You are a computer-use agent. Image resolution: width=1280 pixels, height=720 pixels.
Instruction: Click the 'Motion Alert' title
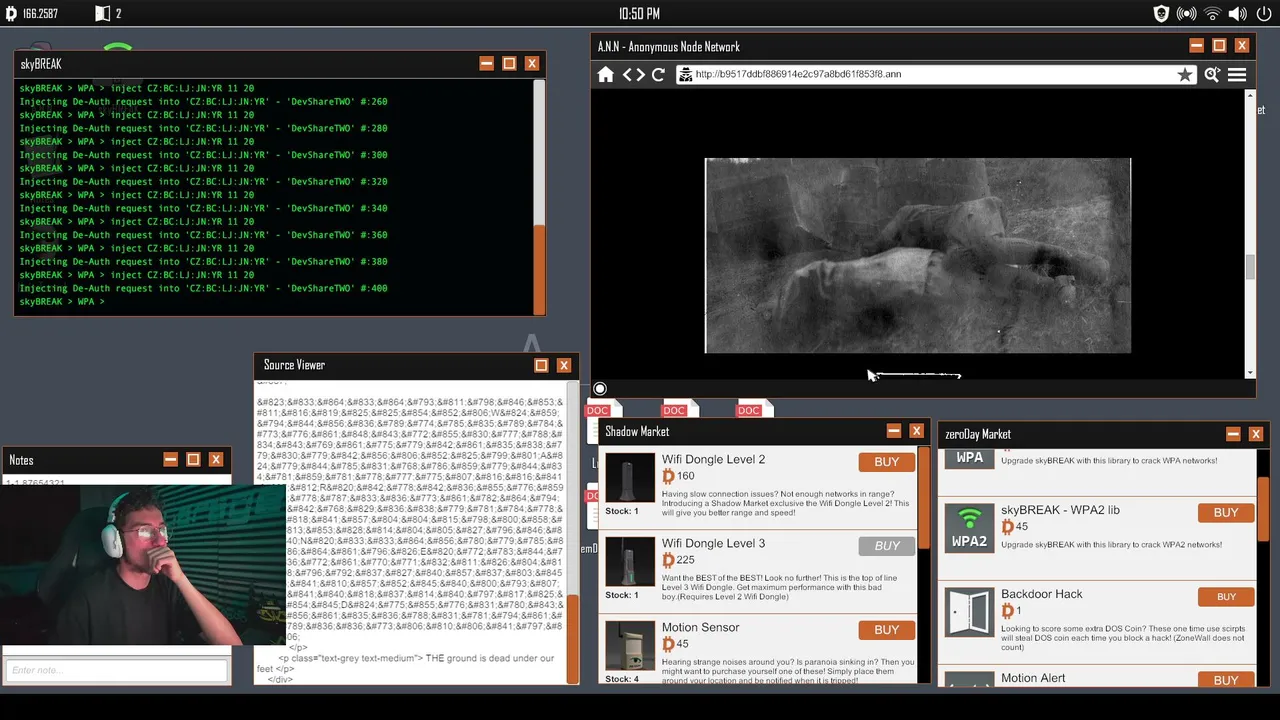click(x=1033, y=678)
